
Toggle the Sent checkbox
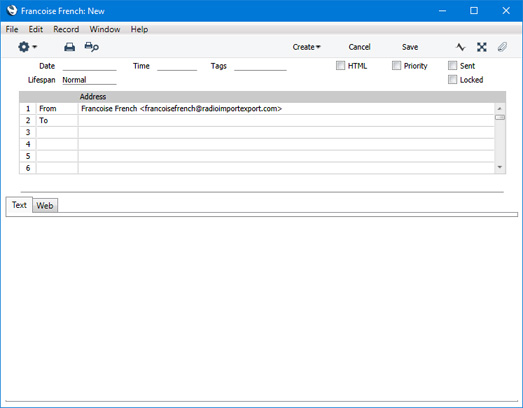pos(452,65)
